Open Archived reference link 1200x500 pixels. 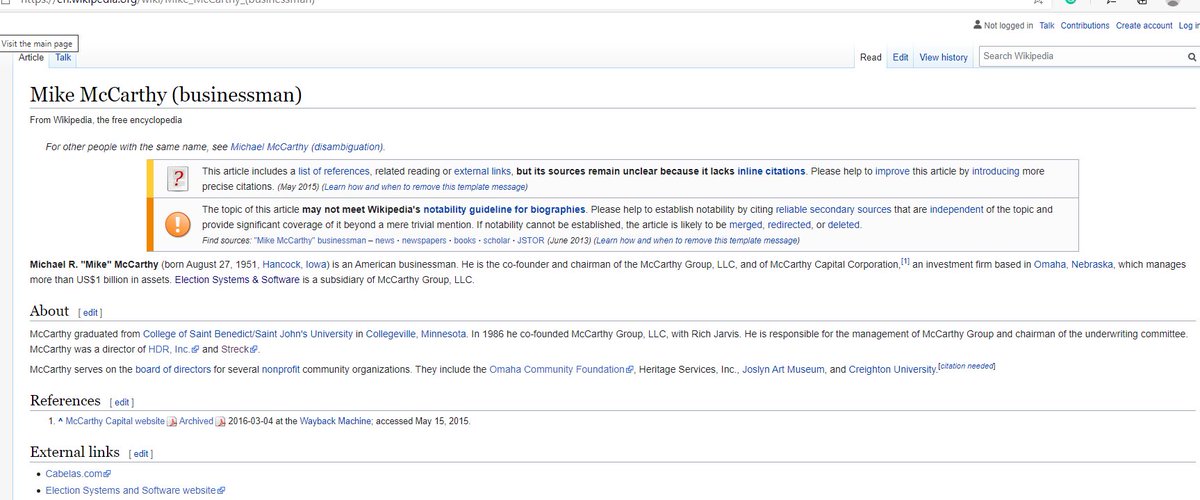point(196,422)
